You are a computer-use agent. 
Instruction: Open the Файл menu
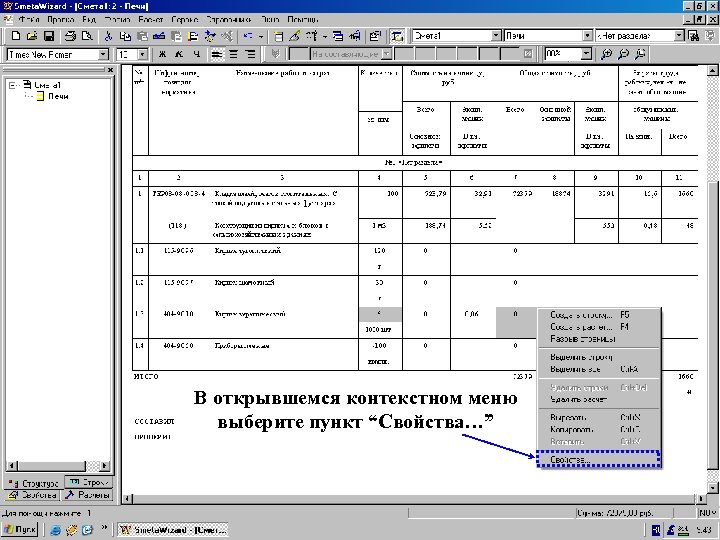pos(28,20)
